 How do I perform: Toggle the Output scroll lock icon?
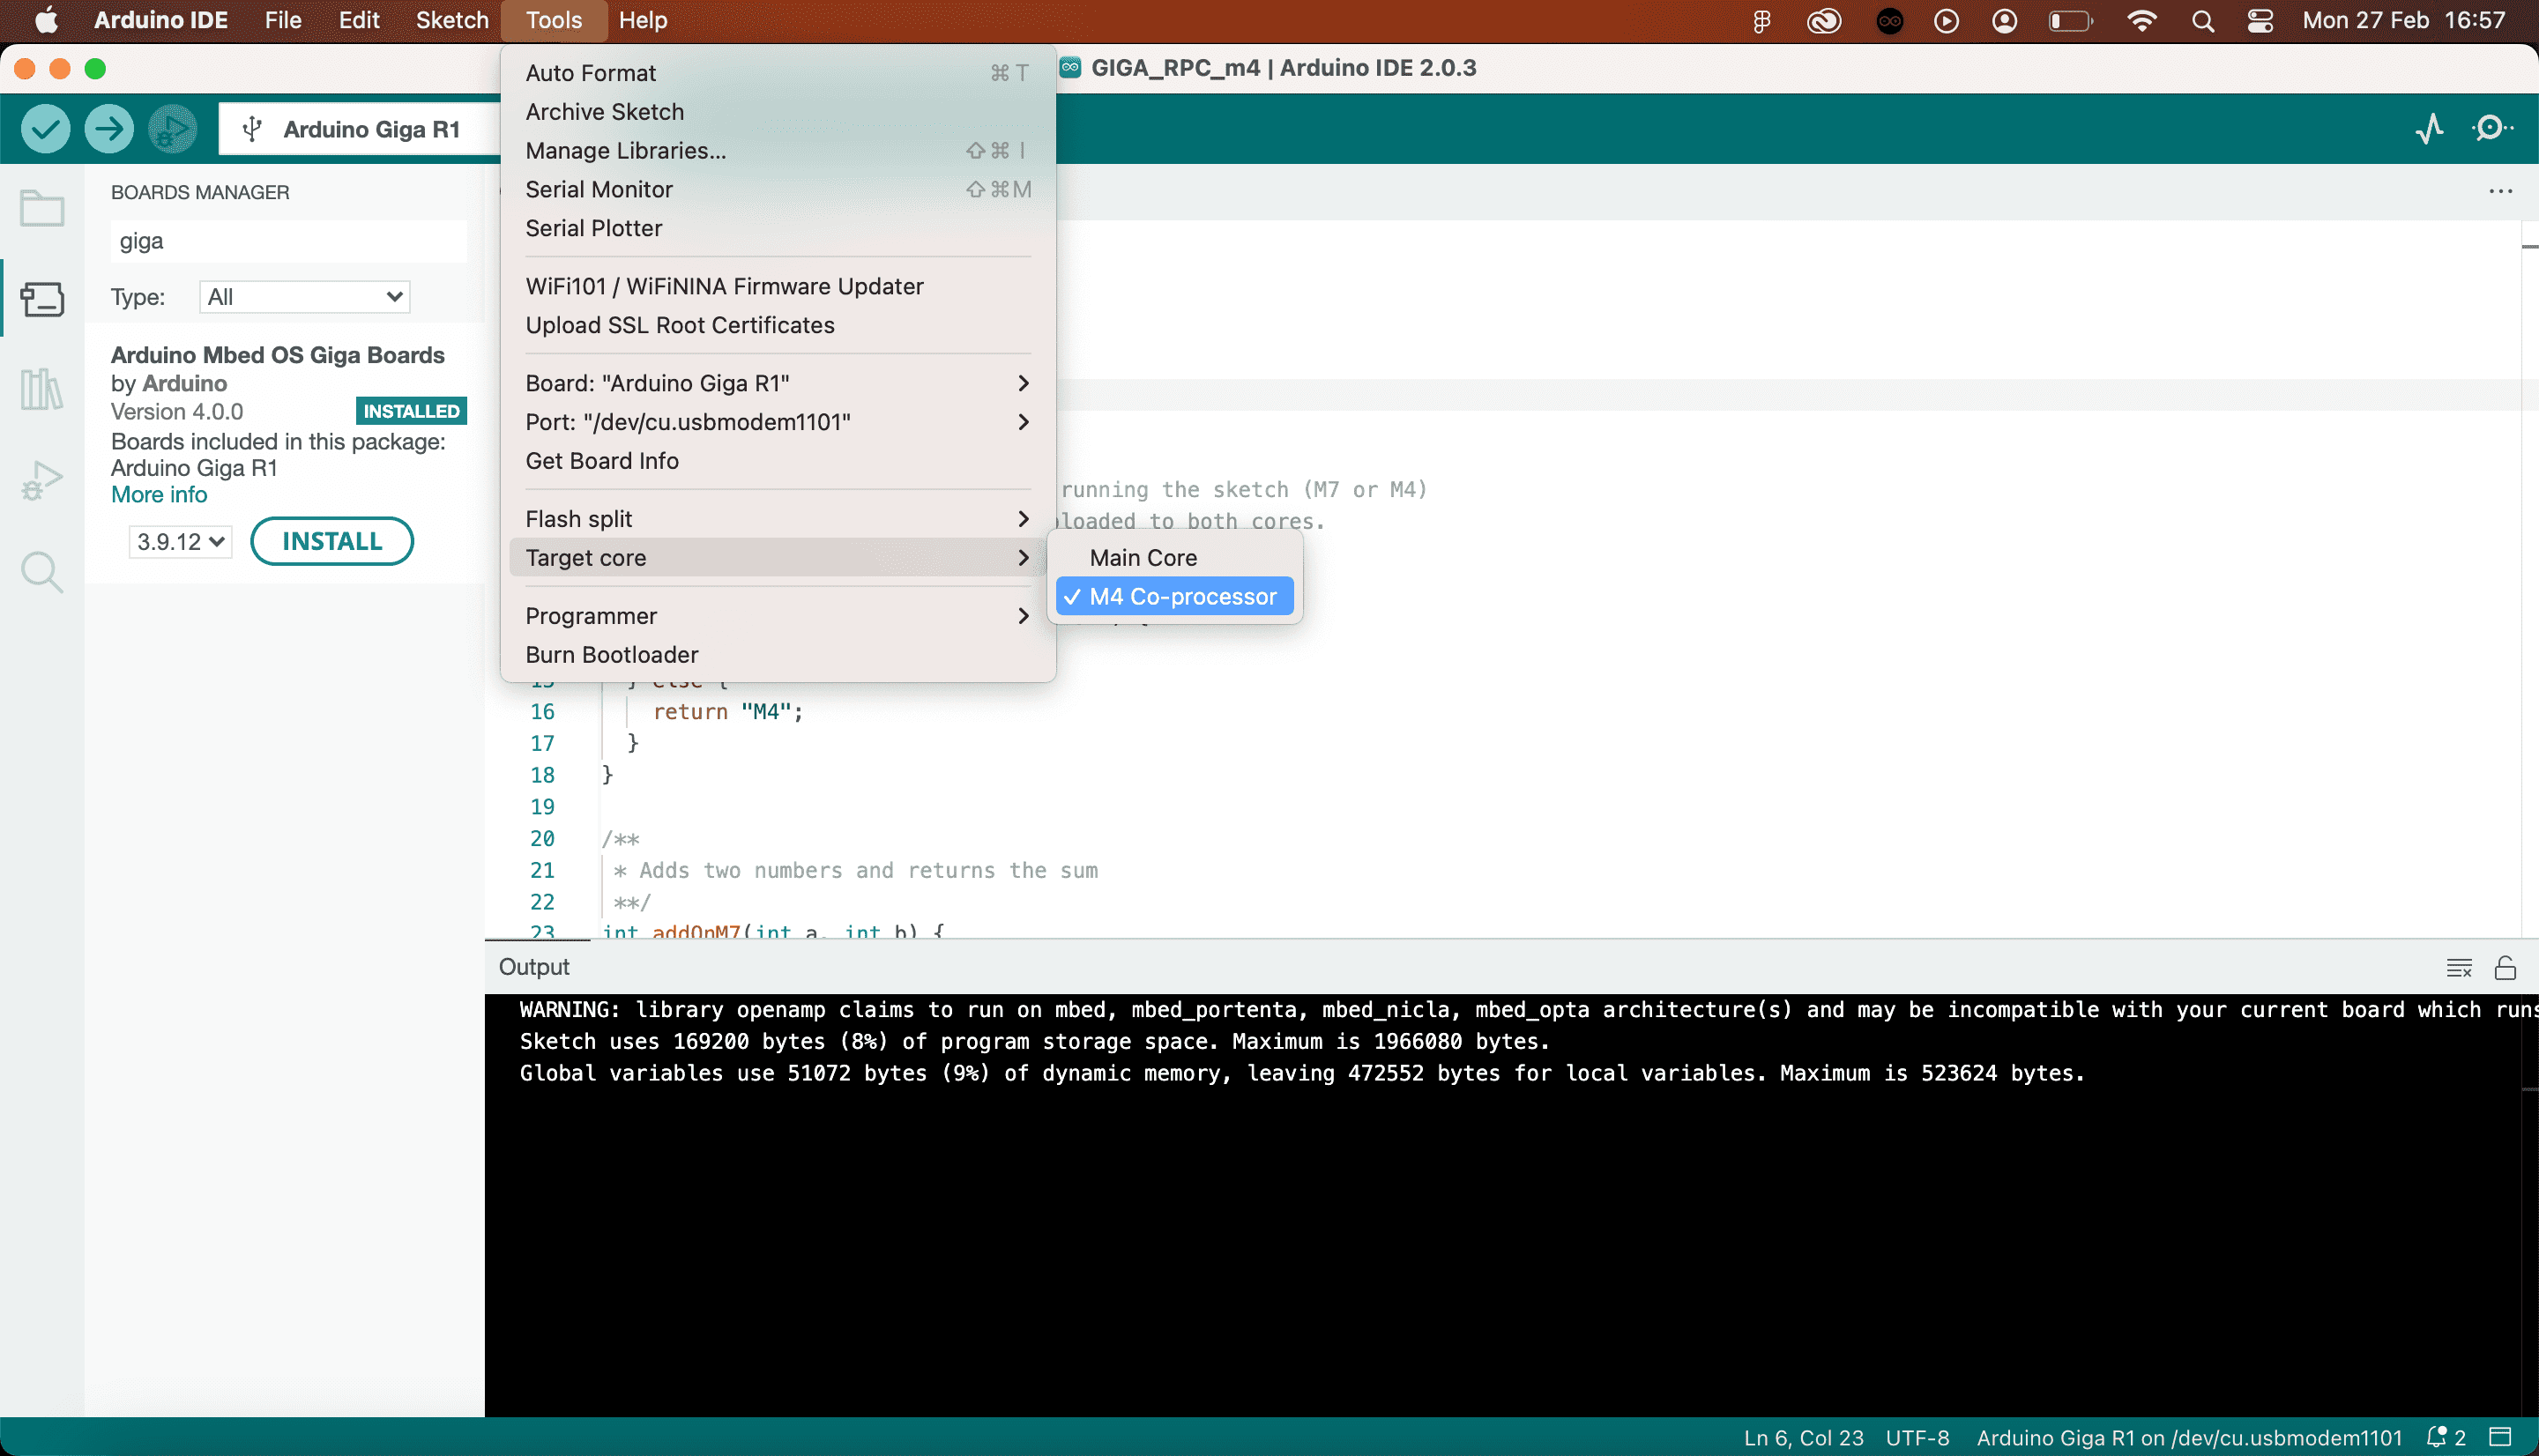[x=2505, y=967]
